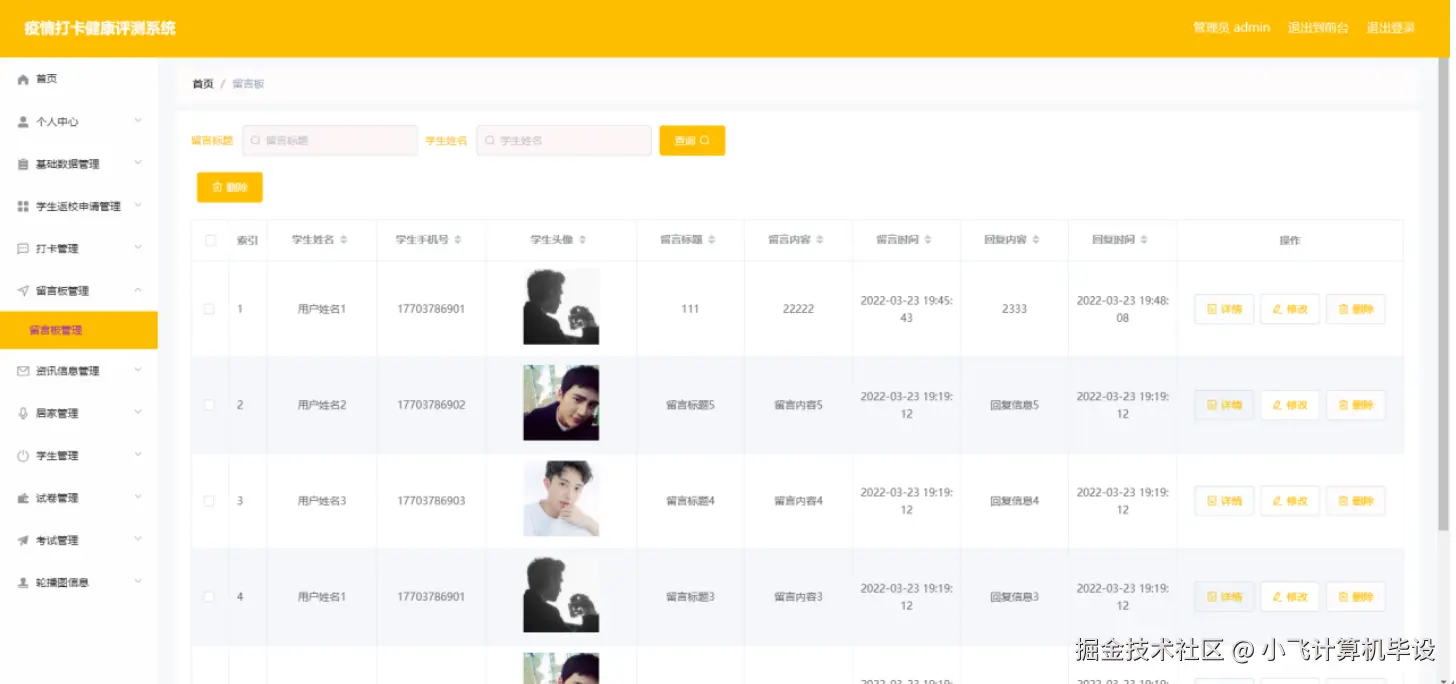This screenshot has height=684, width=1456.
Task: Select the highlighted 留言板管理 submenu item
Action: [x=79, y=330]
